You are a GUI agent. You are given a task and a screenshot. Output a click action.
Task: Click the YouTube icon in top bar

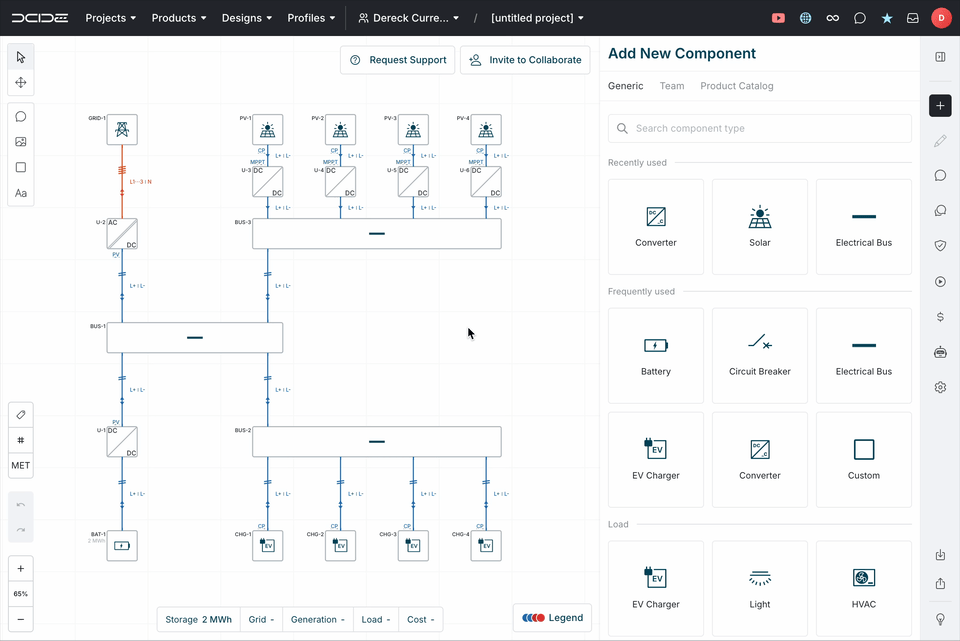[779, 18]
